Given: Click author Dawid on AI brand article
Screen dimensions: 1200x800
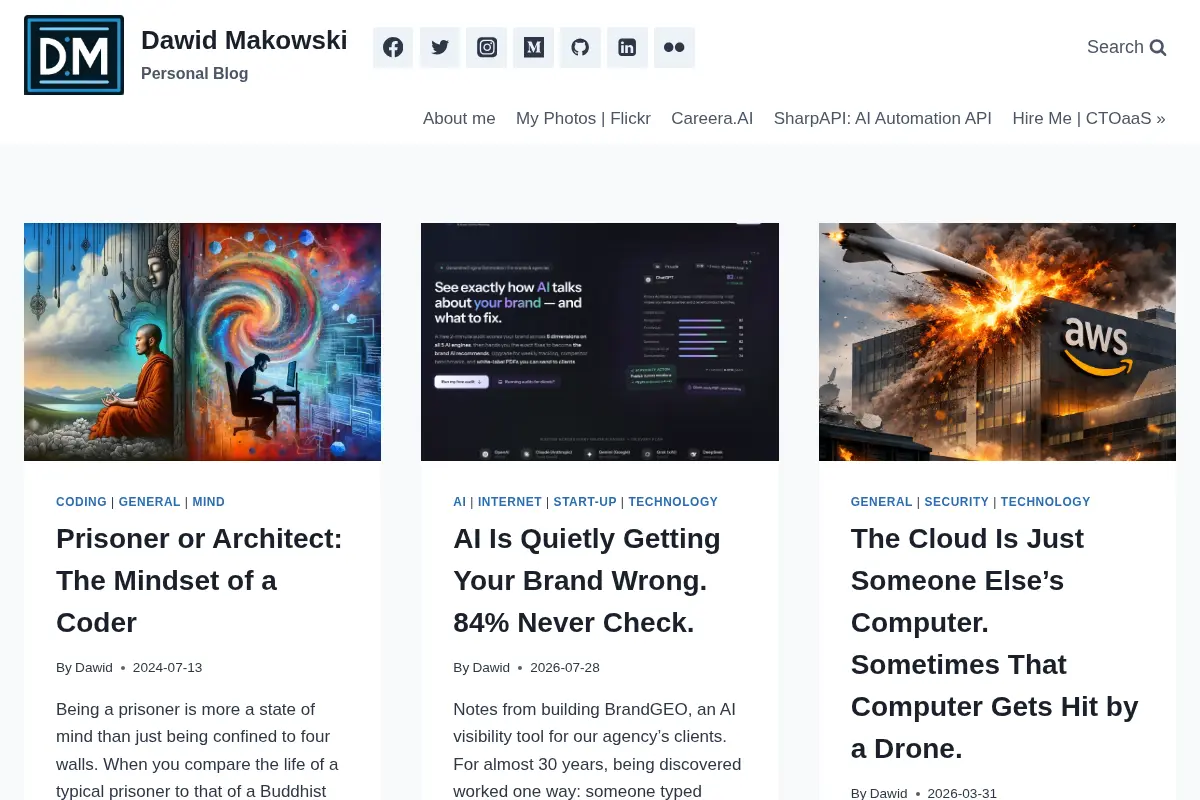Looking at the screenshot, I should coord(491,667).
